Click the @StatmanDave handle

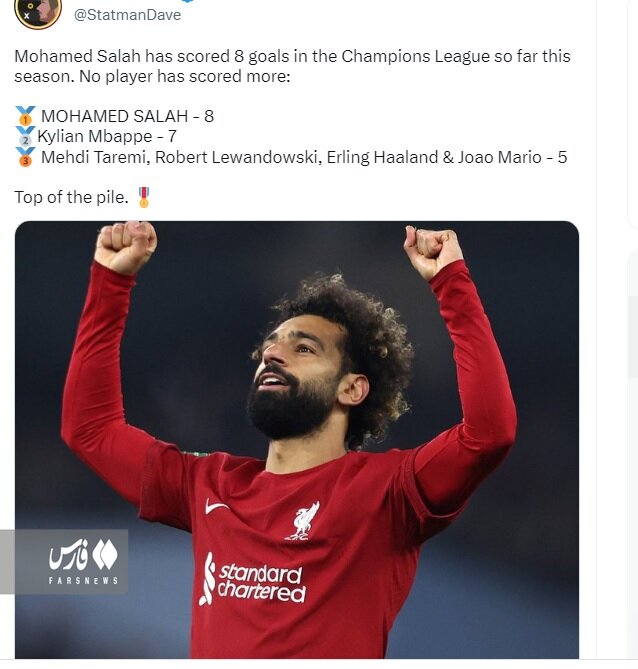tap(128, 15)
